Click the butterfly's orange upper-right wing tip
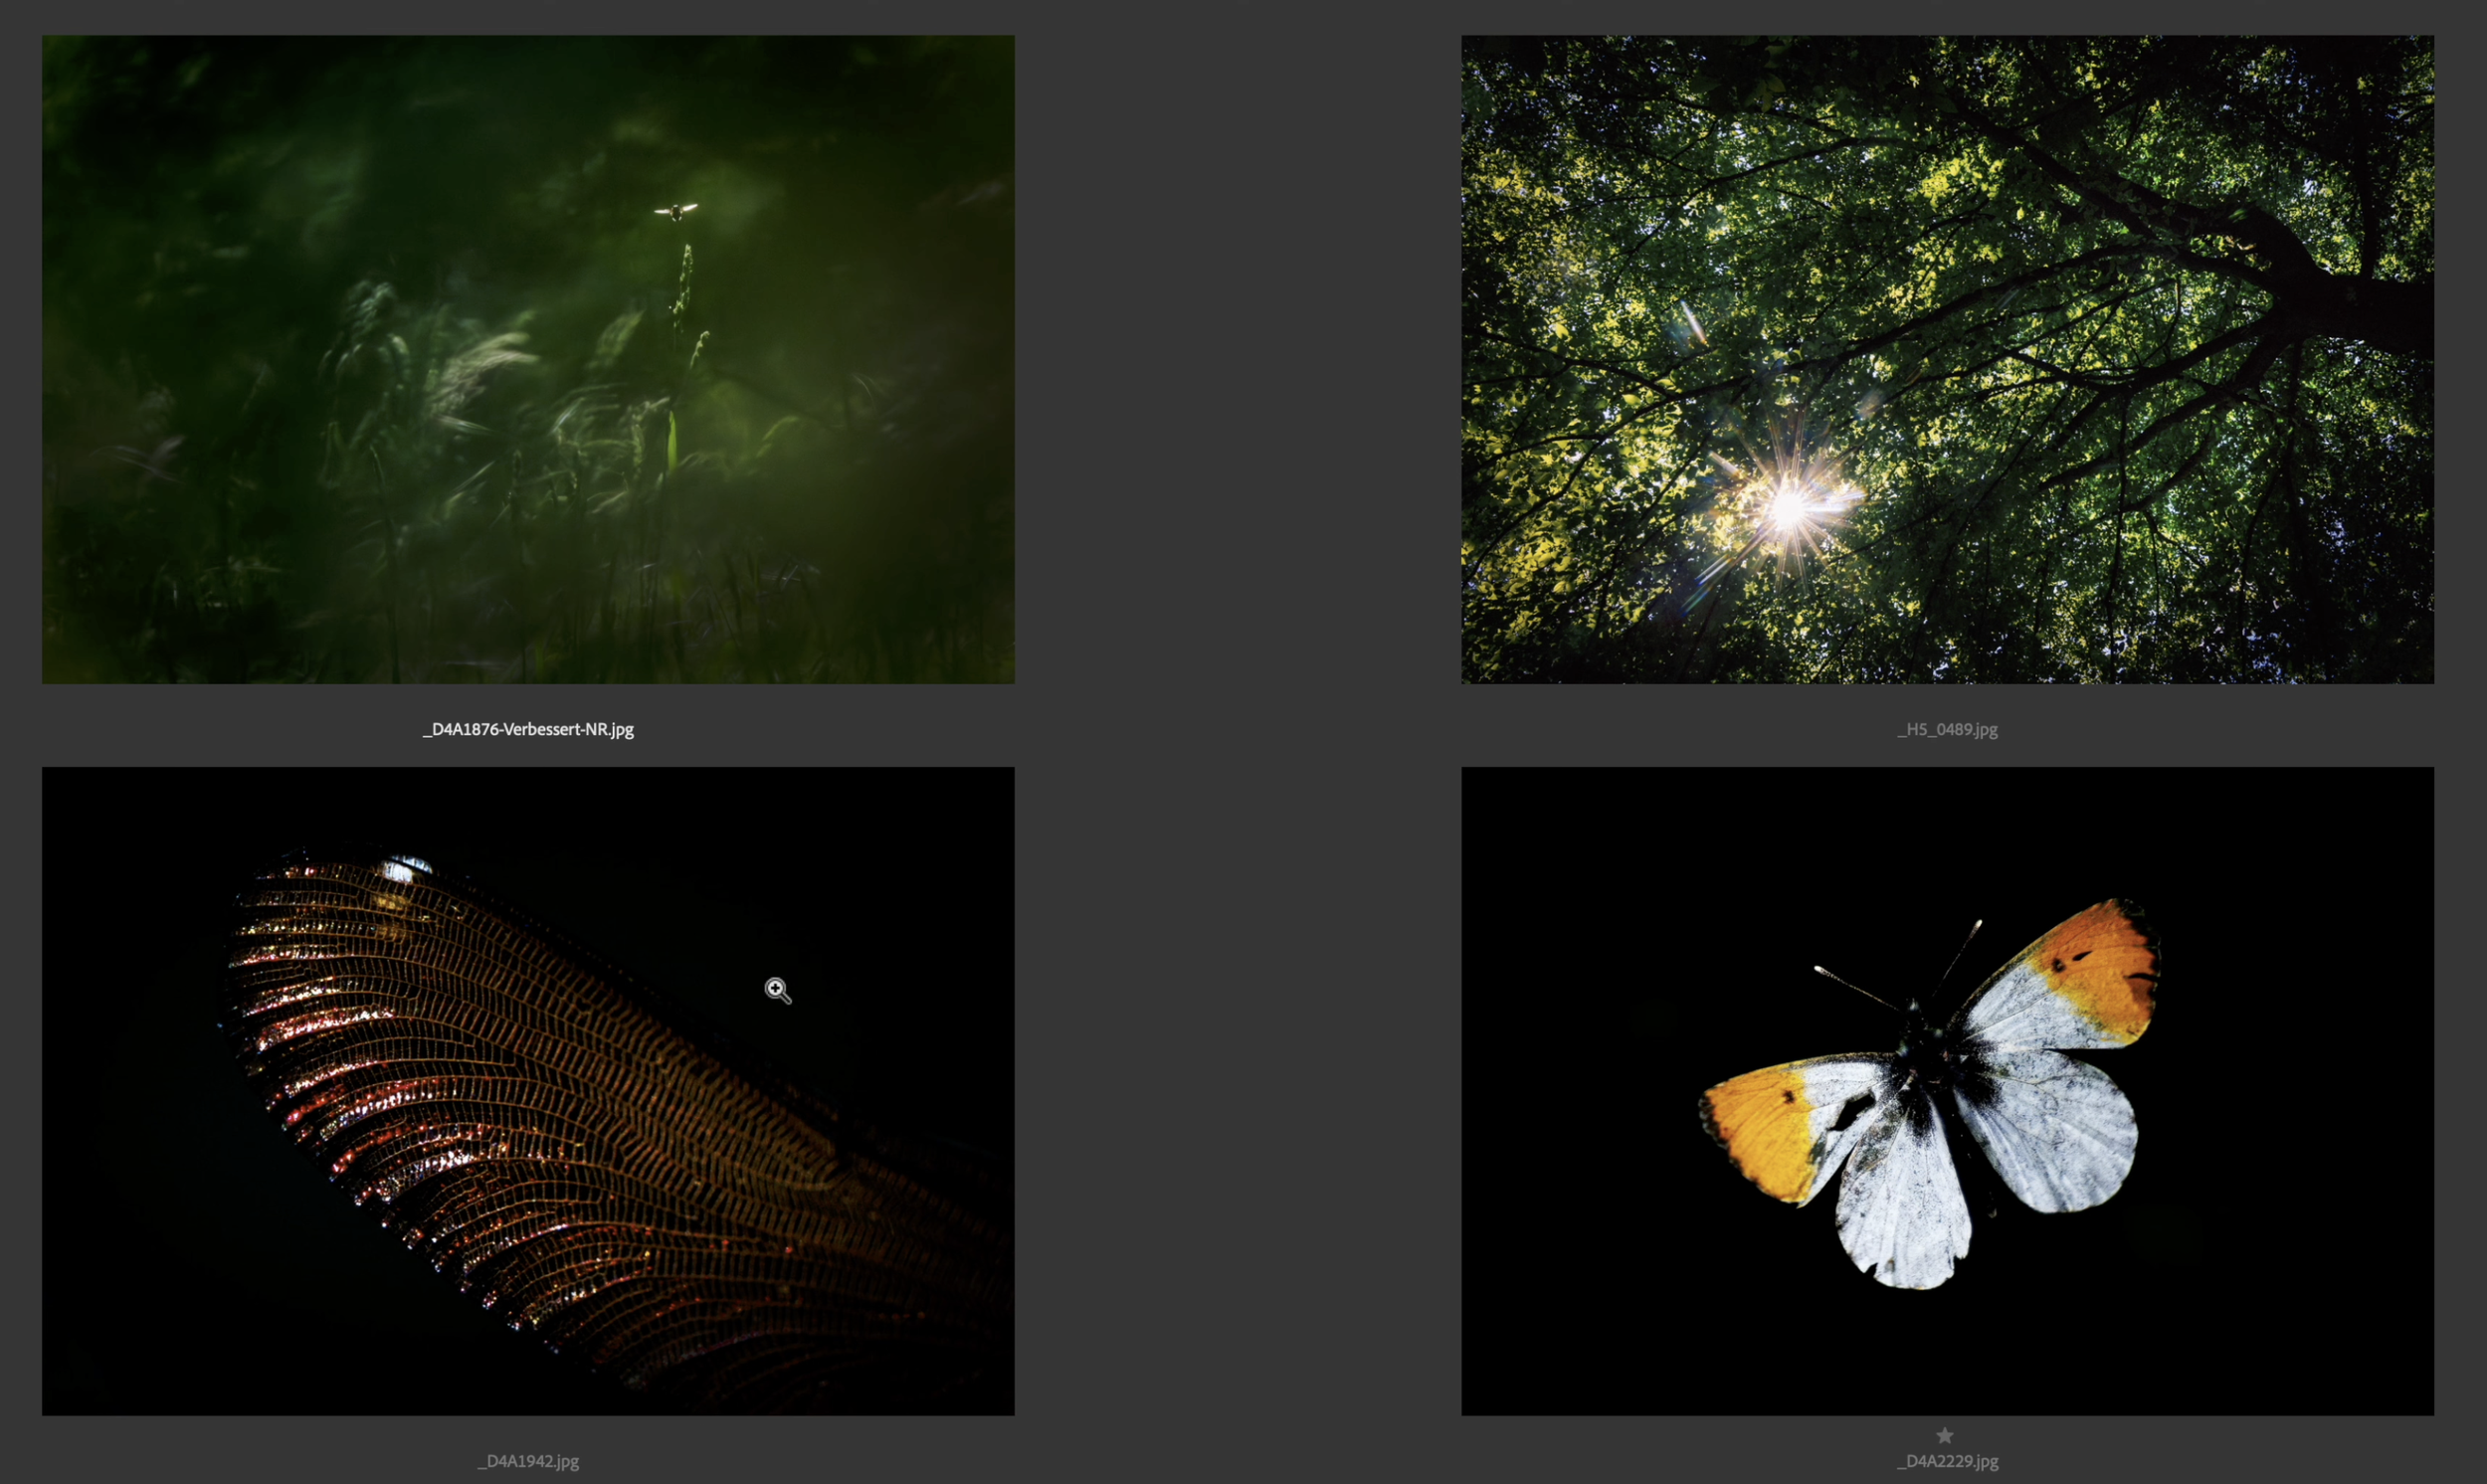 (x=2090, y=970)
